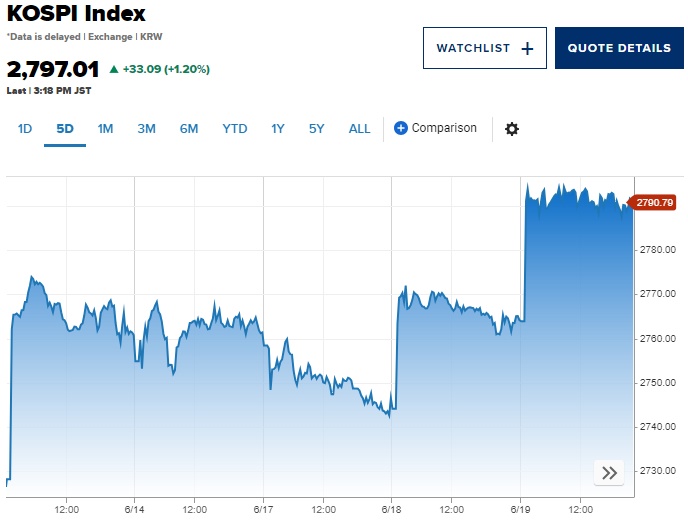Screen dimensions: 688x522
Task: Show ALL historical data range
Action: (x=360, y=128)
